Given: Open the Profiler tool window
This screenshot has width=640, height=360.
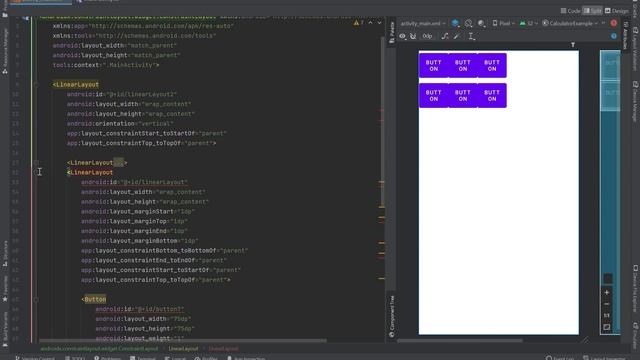Looking at the screenshot, I should [x=206, y=358].
